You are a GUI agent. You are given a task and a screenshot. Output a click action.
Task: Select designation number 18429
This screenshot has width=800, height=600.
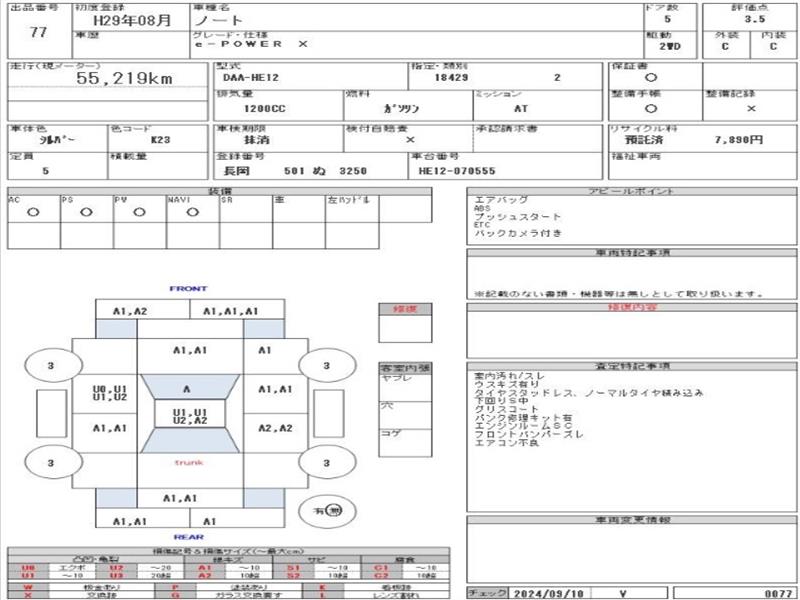[451, 78]
